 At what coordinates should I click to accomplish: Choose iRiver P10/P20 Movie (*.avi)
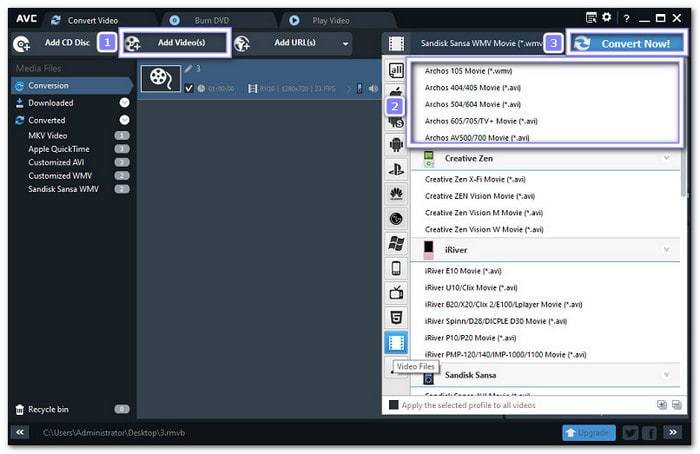470,338
